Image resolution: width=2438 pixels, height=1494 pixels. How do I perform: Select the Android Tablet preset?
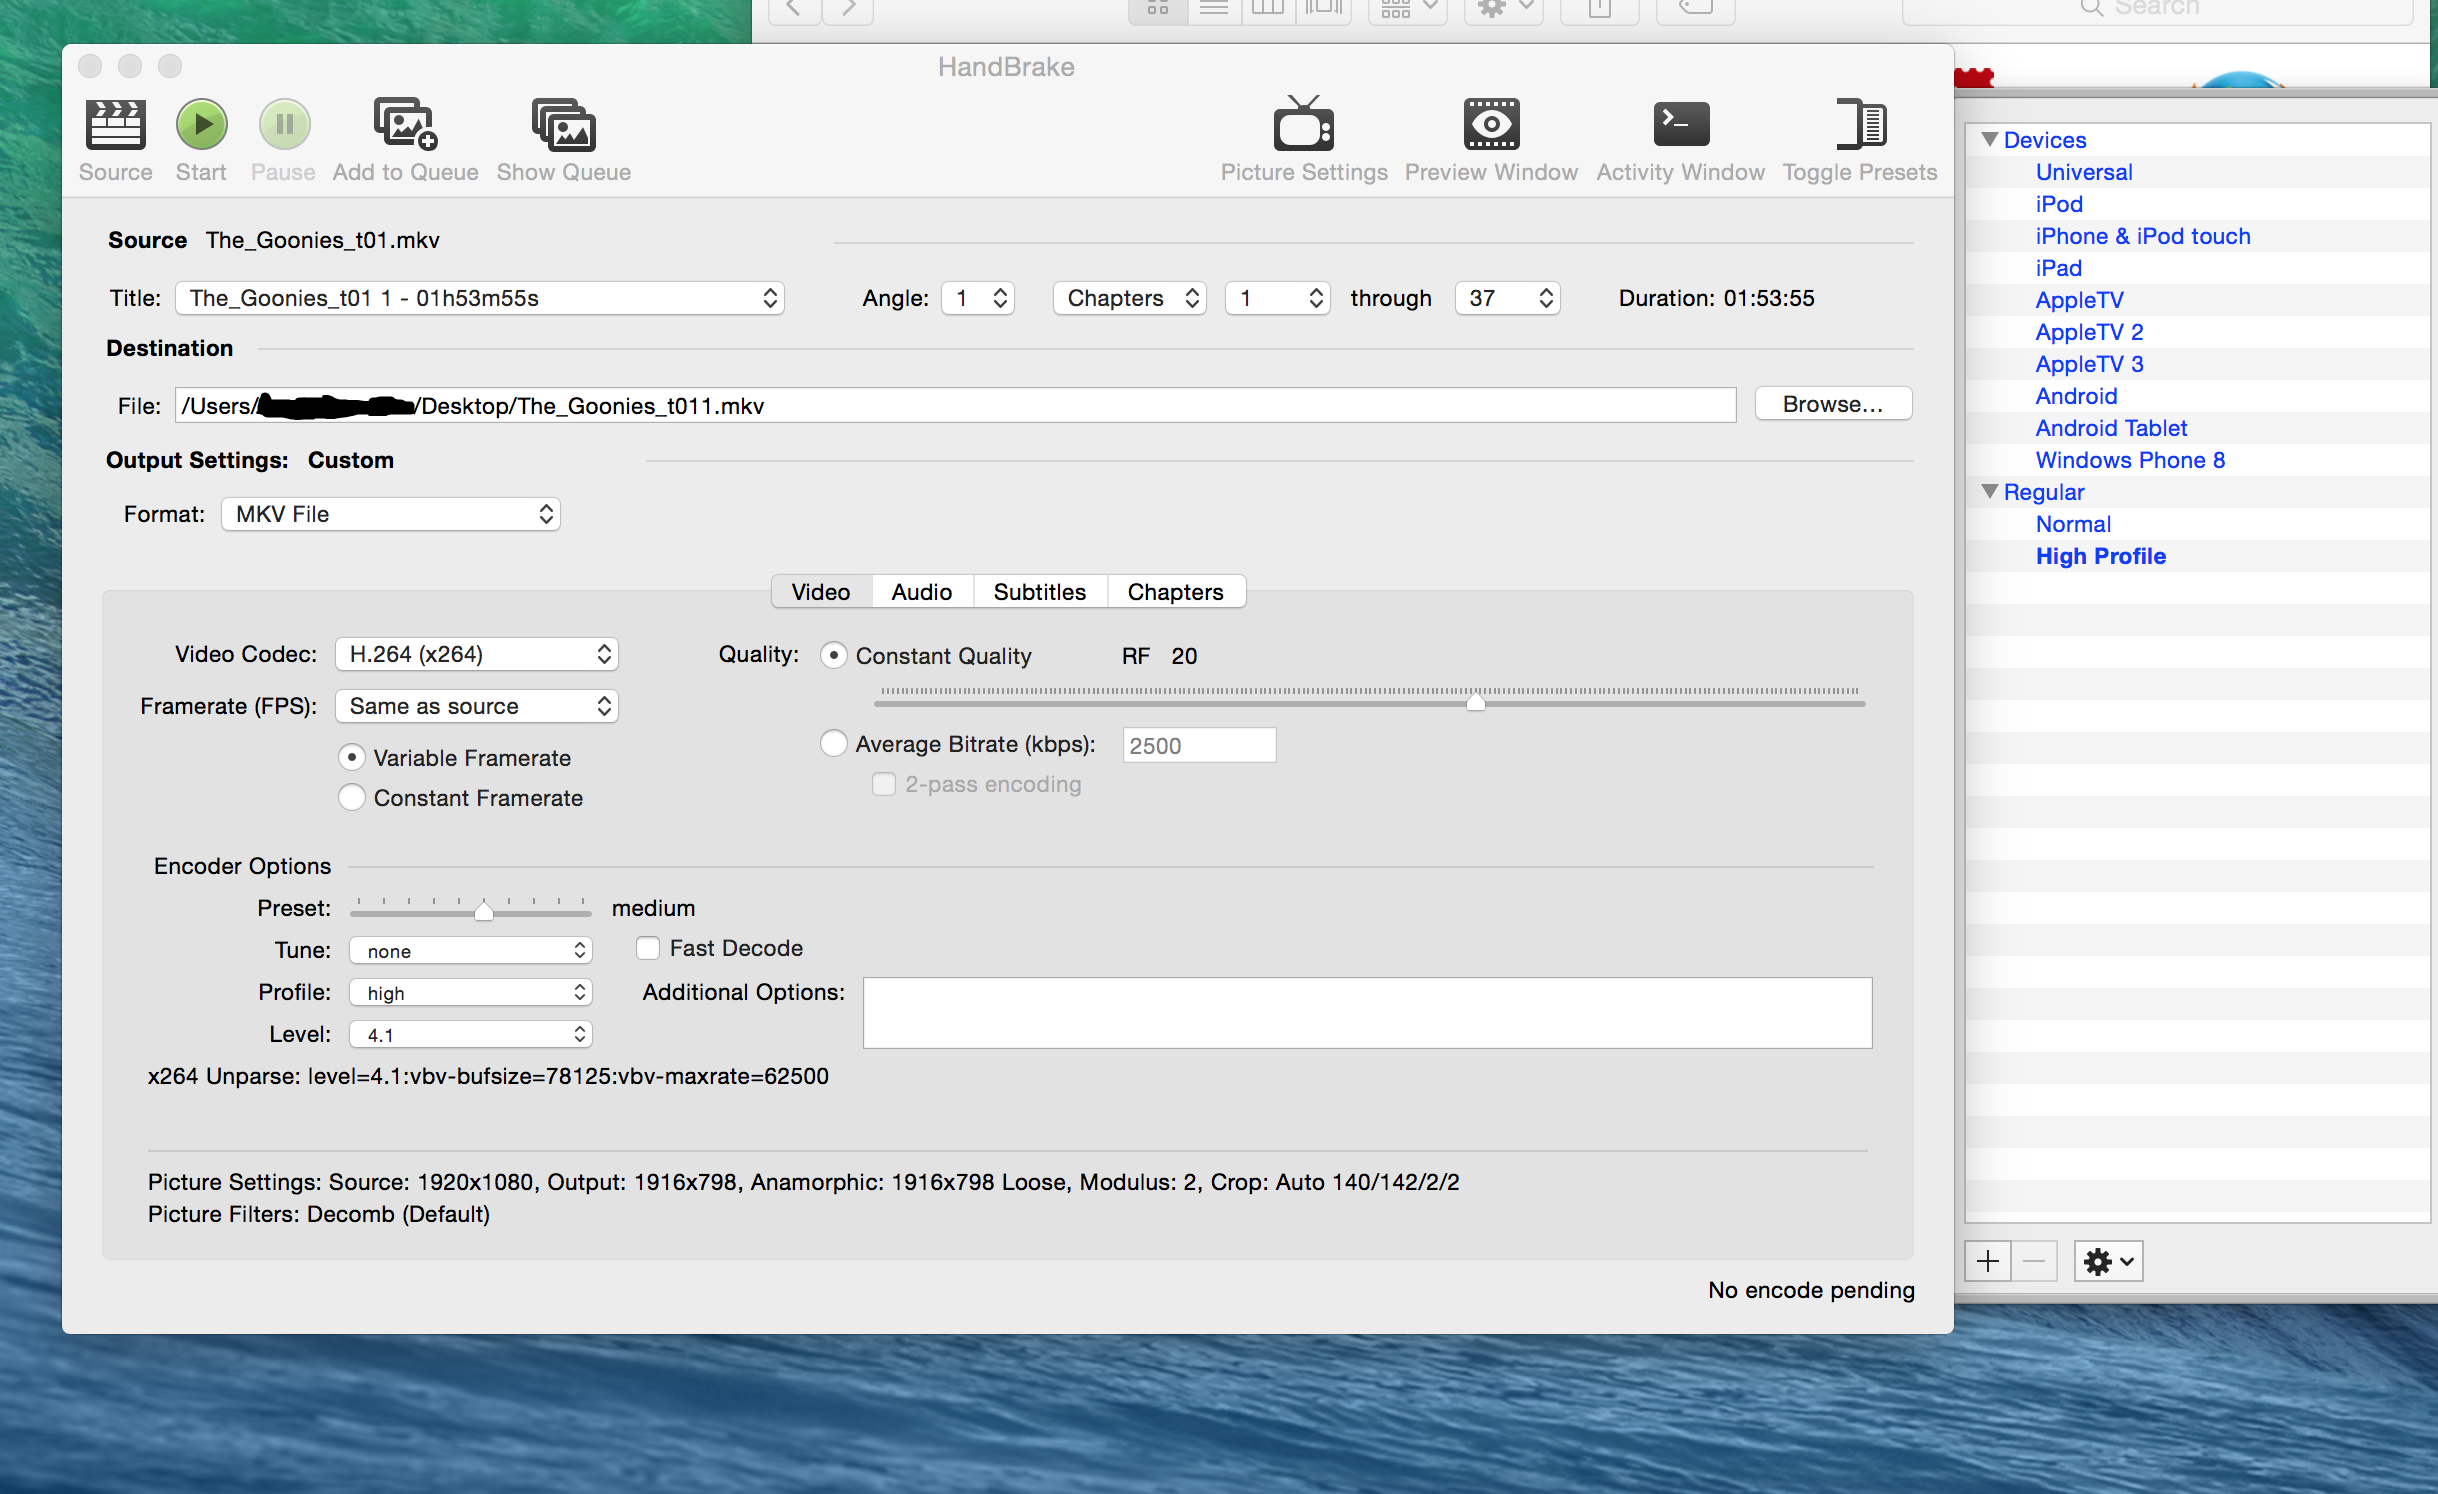tap(2112, 428)
